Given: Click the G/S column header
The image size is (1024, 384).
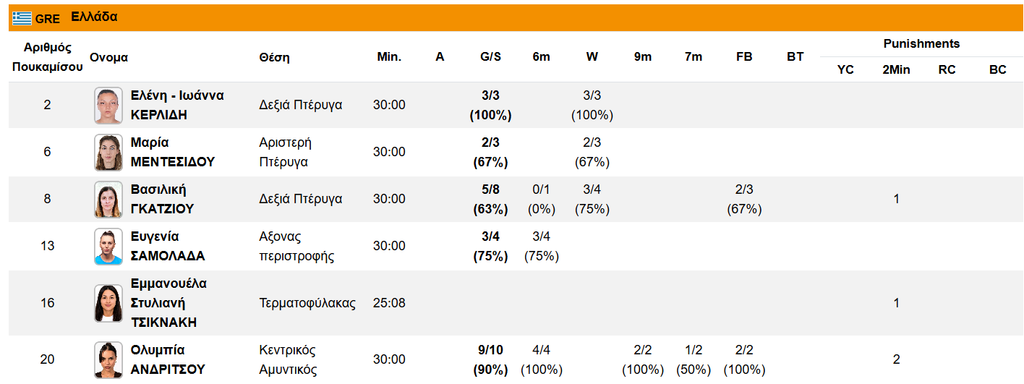Looking at the screenshot, I should (490, 57).
